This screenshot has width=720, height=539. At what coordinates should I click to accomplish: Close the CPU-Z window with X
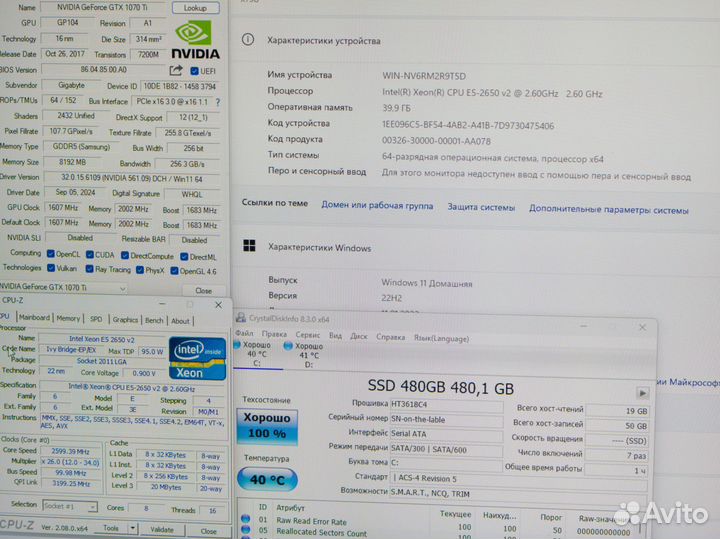pyautogui.click(x=219, y=305)
